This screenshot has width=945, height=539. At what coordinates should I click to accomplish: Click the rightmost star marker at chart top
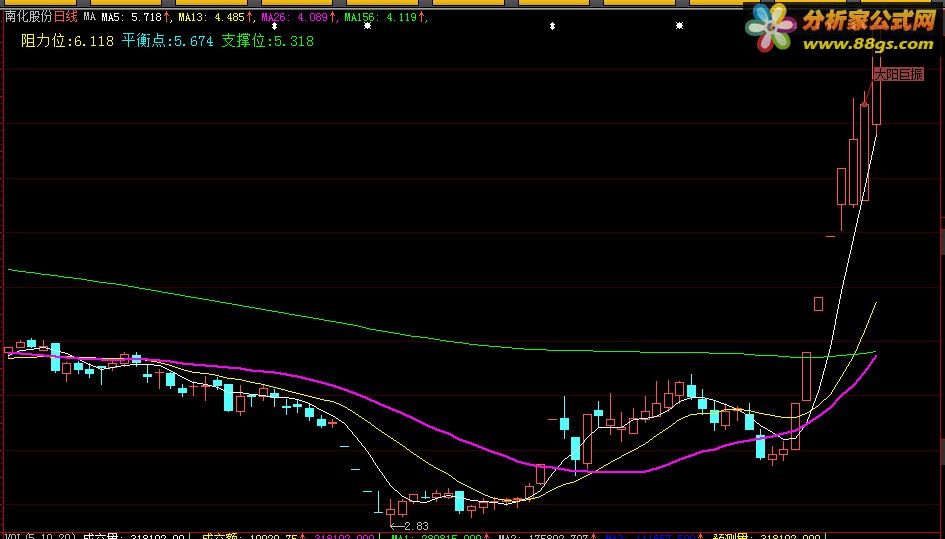click(x=679, y=26)
